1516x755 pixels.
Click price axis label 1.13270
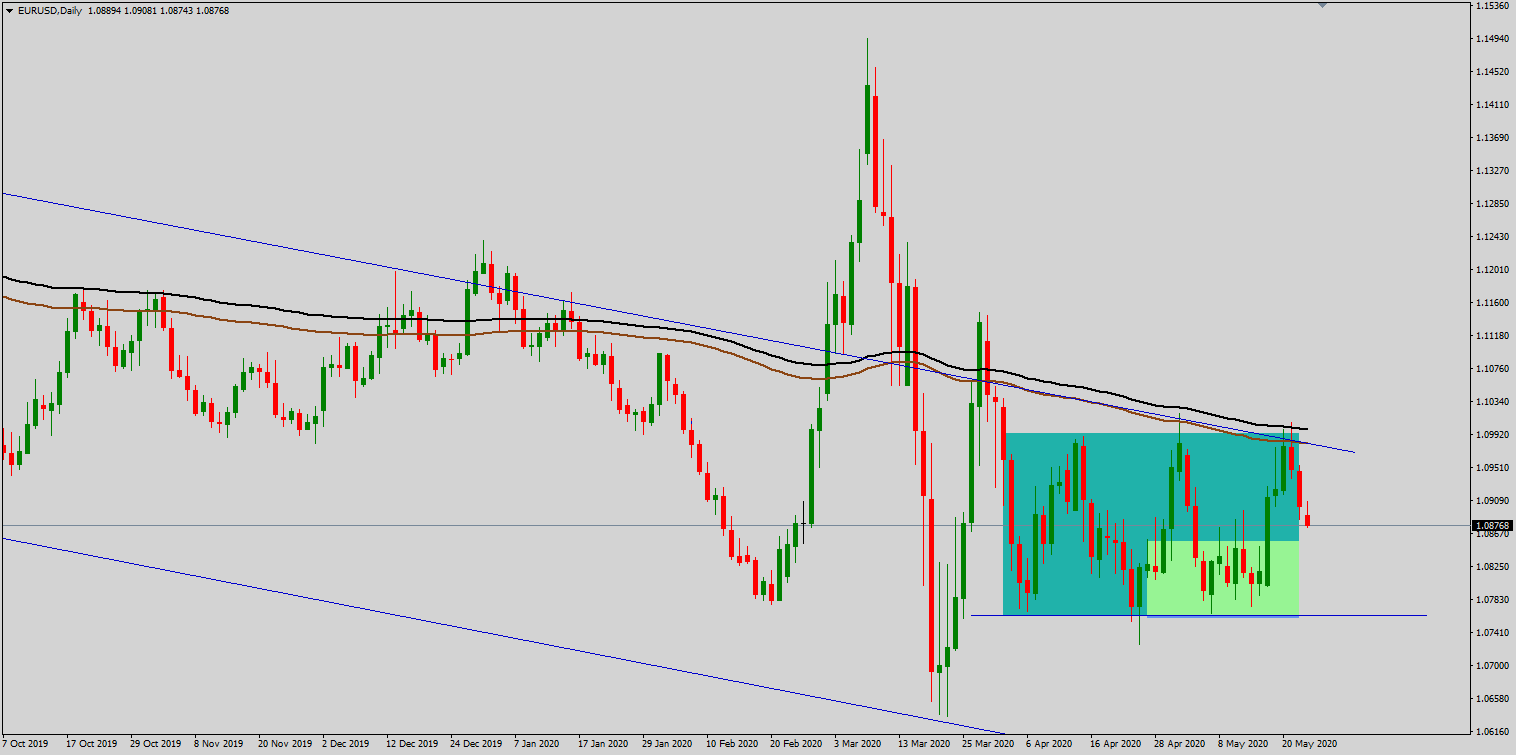(1492, 171)
